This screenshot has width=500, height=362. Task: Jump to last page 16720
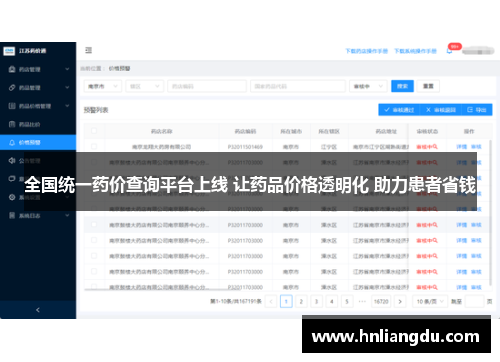point(381,302)
